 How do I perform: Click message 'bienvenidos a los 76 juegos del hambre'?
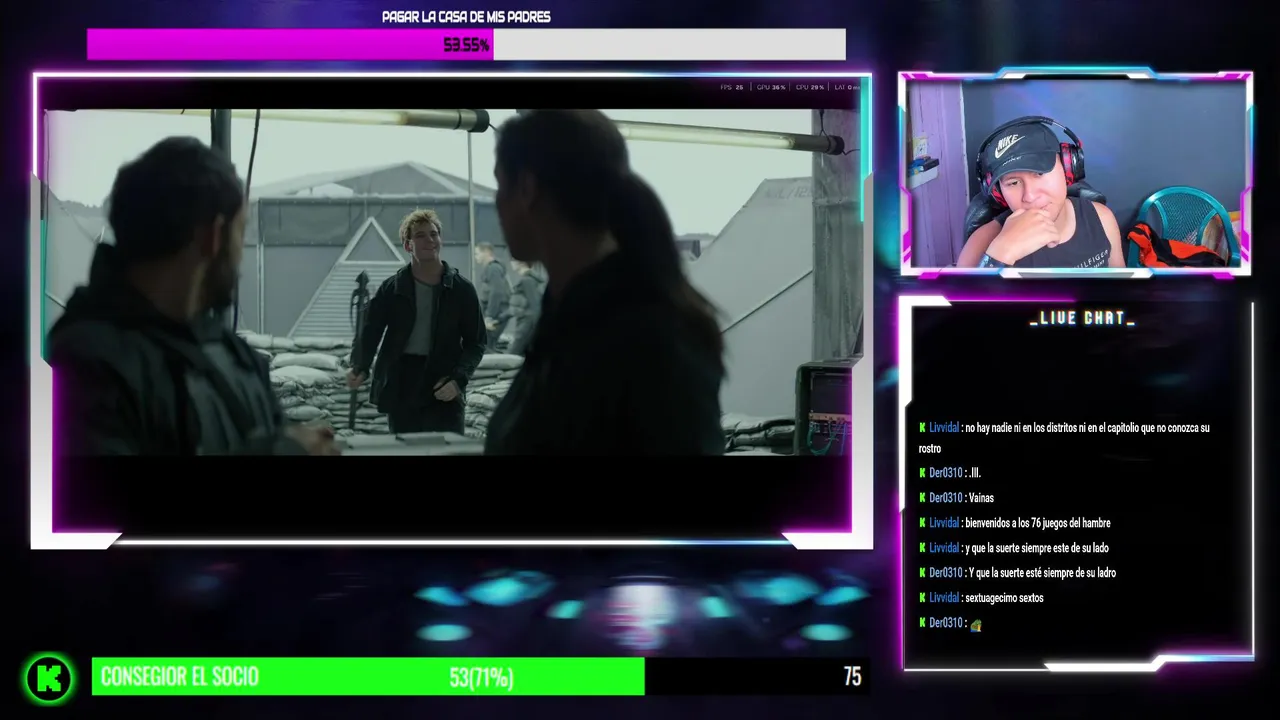point(1038,523)
